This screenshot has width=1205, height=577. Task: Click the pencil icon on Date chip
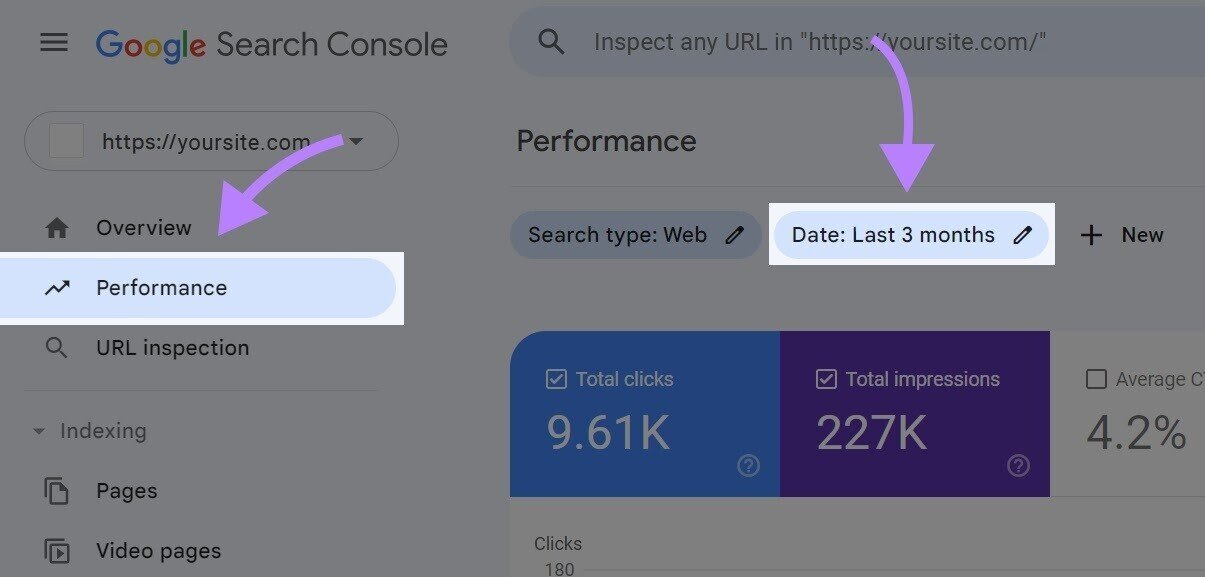[x=1022, y=234]
